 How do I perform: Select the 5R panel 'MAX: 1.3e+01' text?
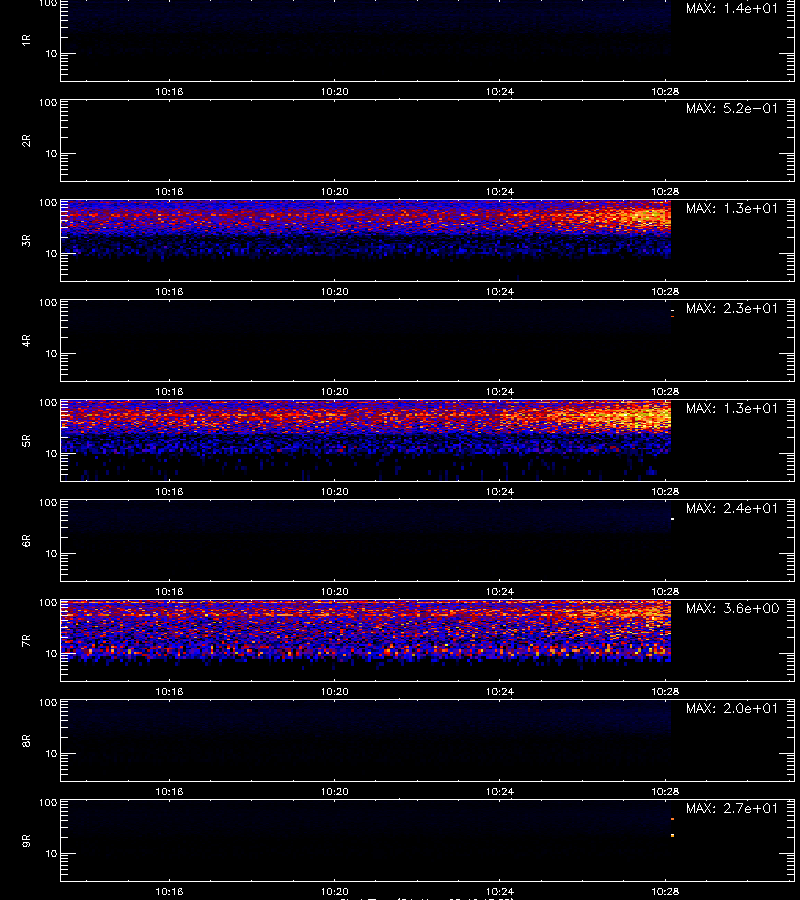click(x=732, y=408)
